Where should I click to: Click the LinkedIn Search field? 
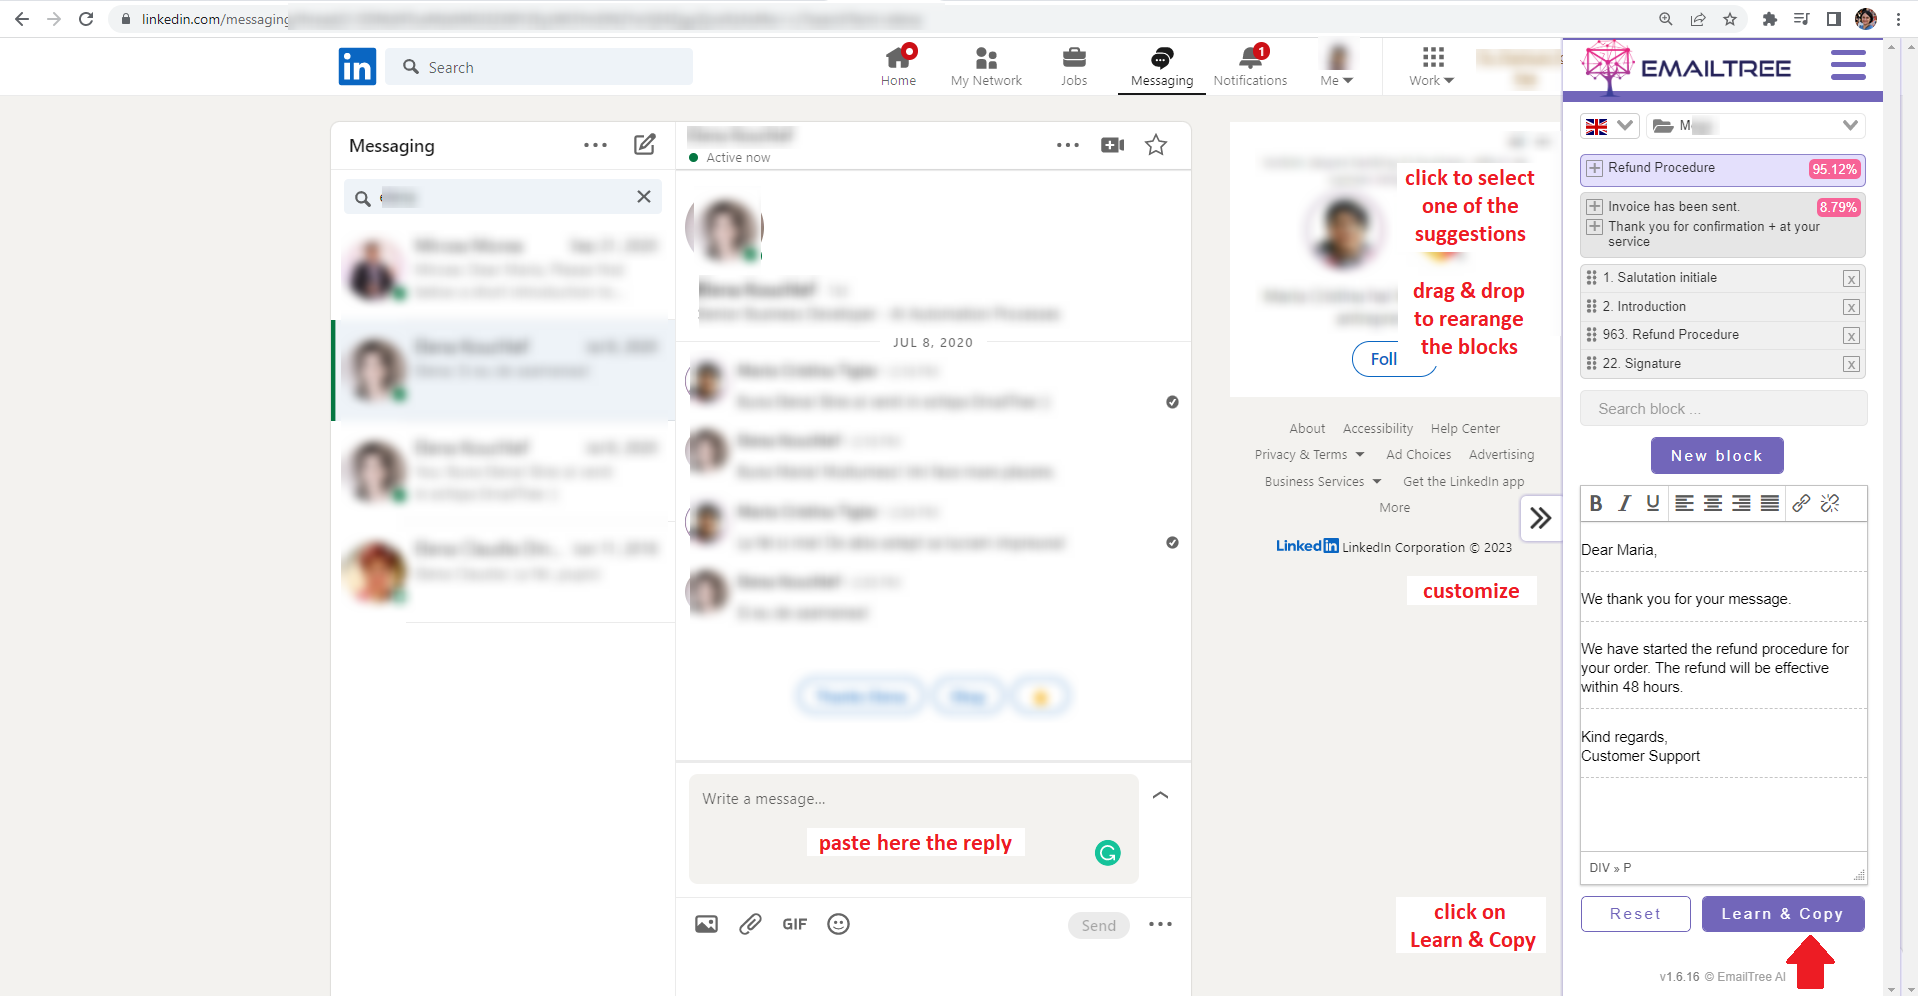coord(539,67)
